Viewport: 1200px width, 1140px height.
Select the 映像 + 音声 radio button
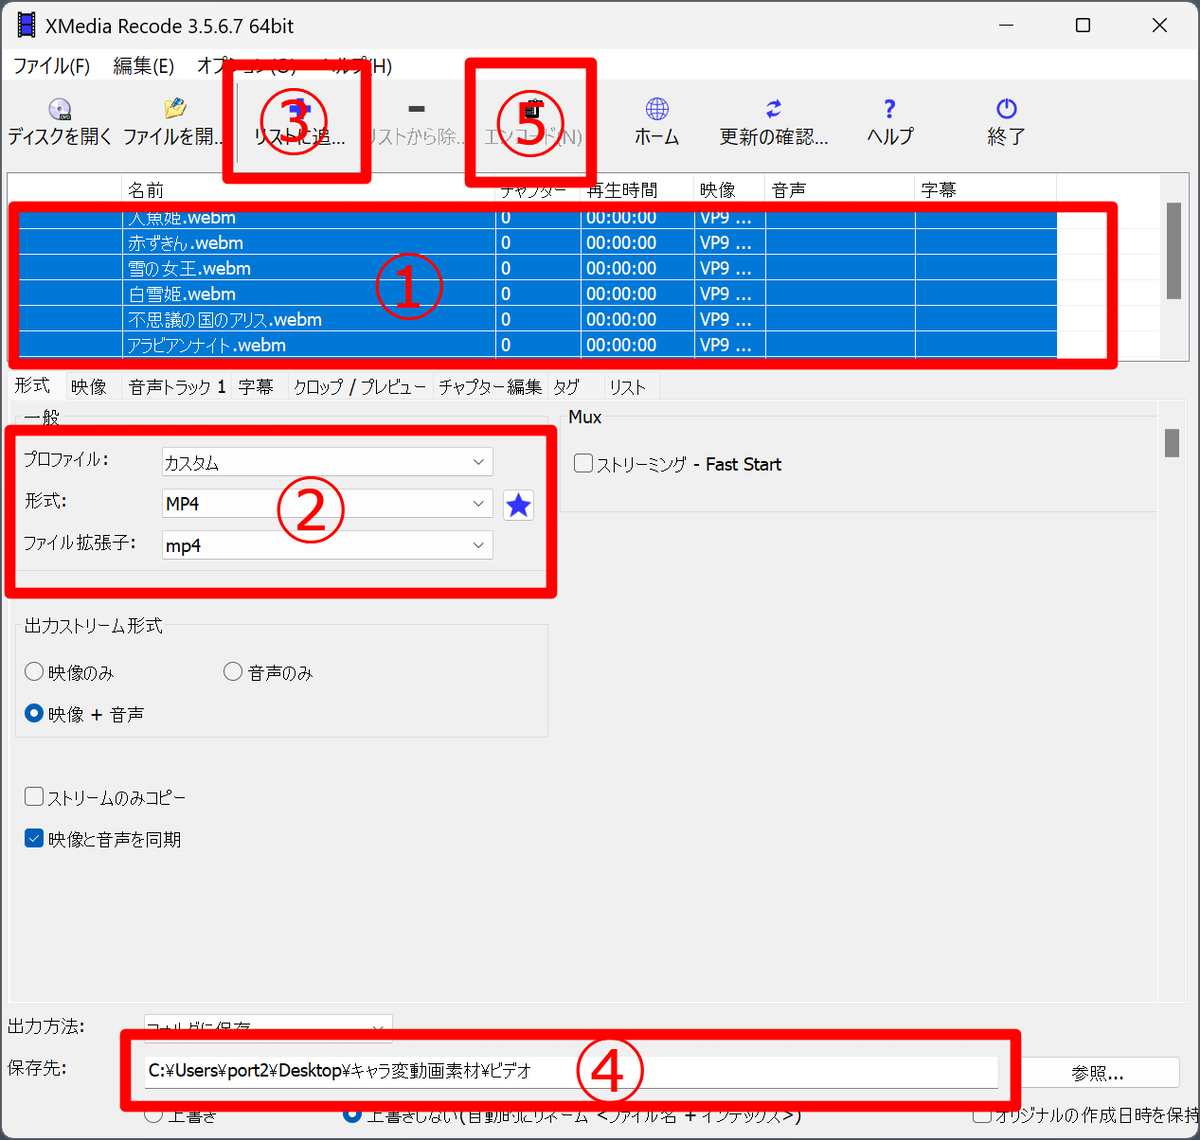tap(34, 714)
